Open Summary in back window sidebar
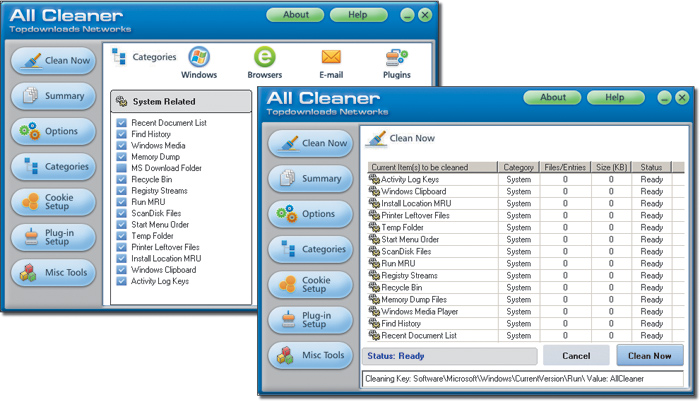The image size is (700, 402). click(x=54, y=96)
